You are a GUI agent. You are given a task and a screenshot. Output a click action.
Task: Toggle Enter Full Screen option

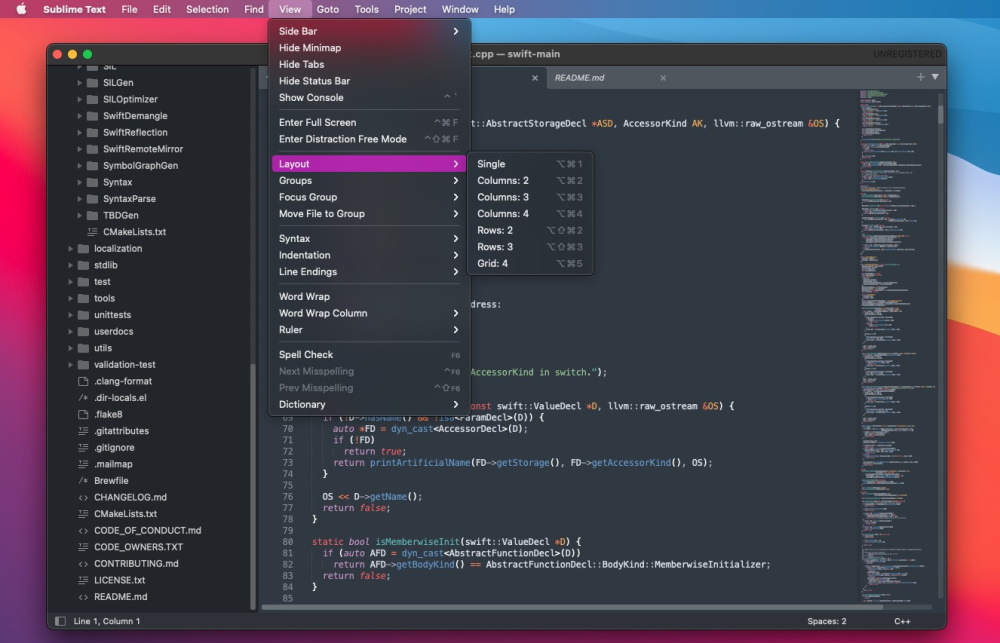point(369,122)
